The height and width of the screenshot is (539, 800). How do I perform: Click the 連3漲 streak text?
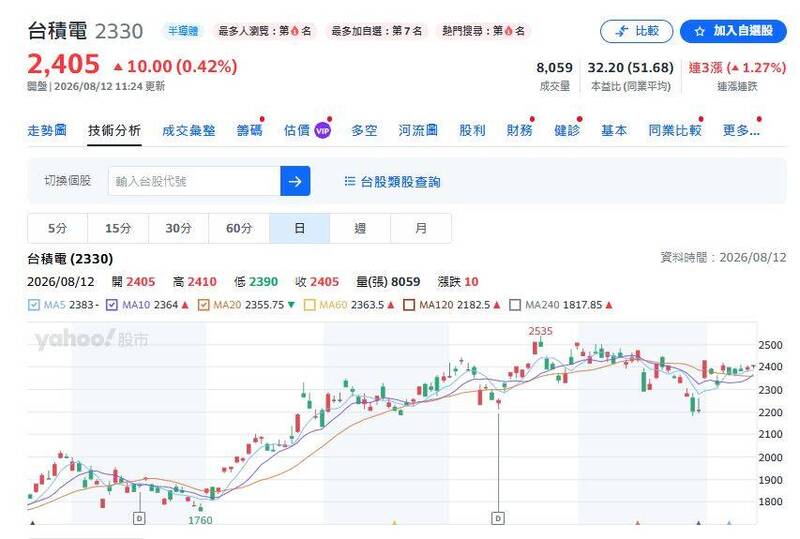737,68
